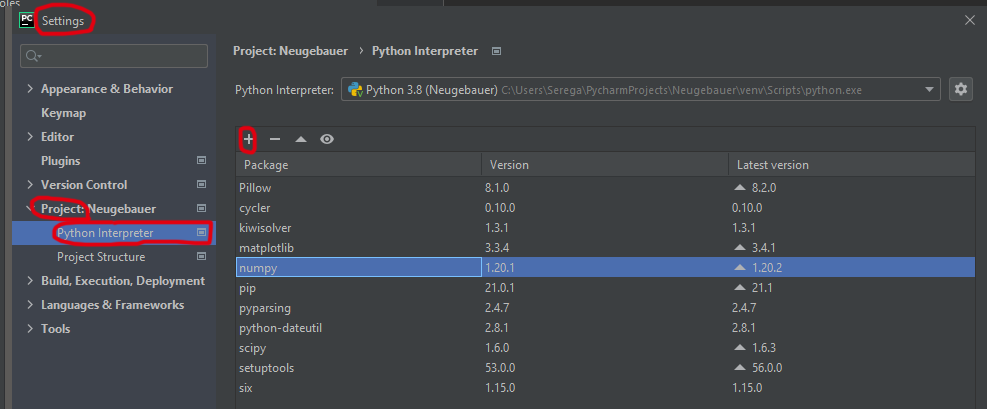Image resolution: width=987 pixels, height=409 pixels.
Task: Expand Appearance & Behavior section
Action: click(x=29, y=89)
